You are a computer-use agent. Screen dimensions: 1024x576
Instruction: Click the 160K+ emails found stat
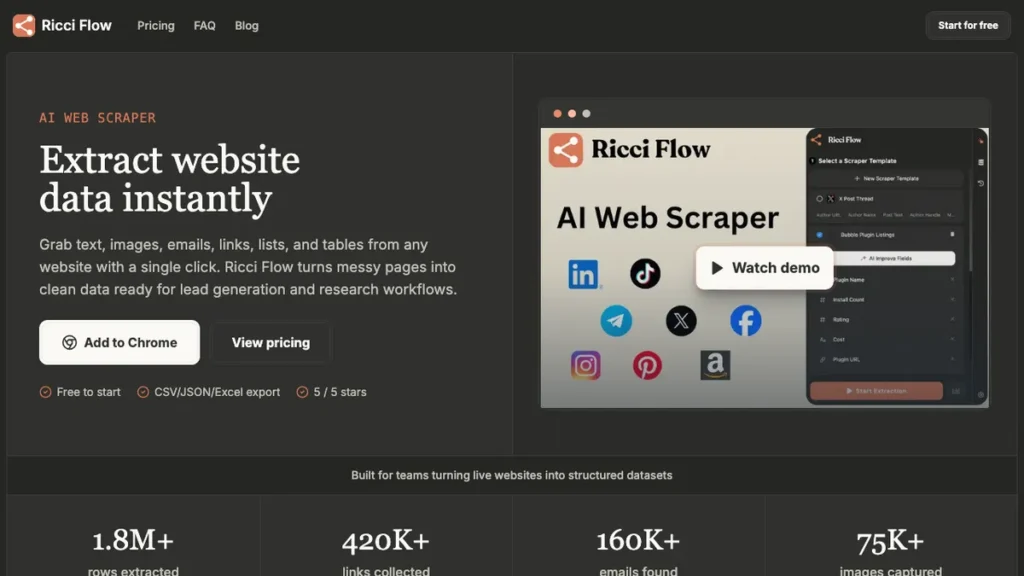[x=638, y=552]
